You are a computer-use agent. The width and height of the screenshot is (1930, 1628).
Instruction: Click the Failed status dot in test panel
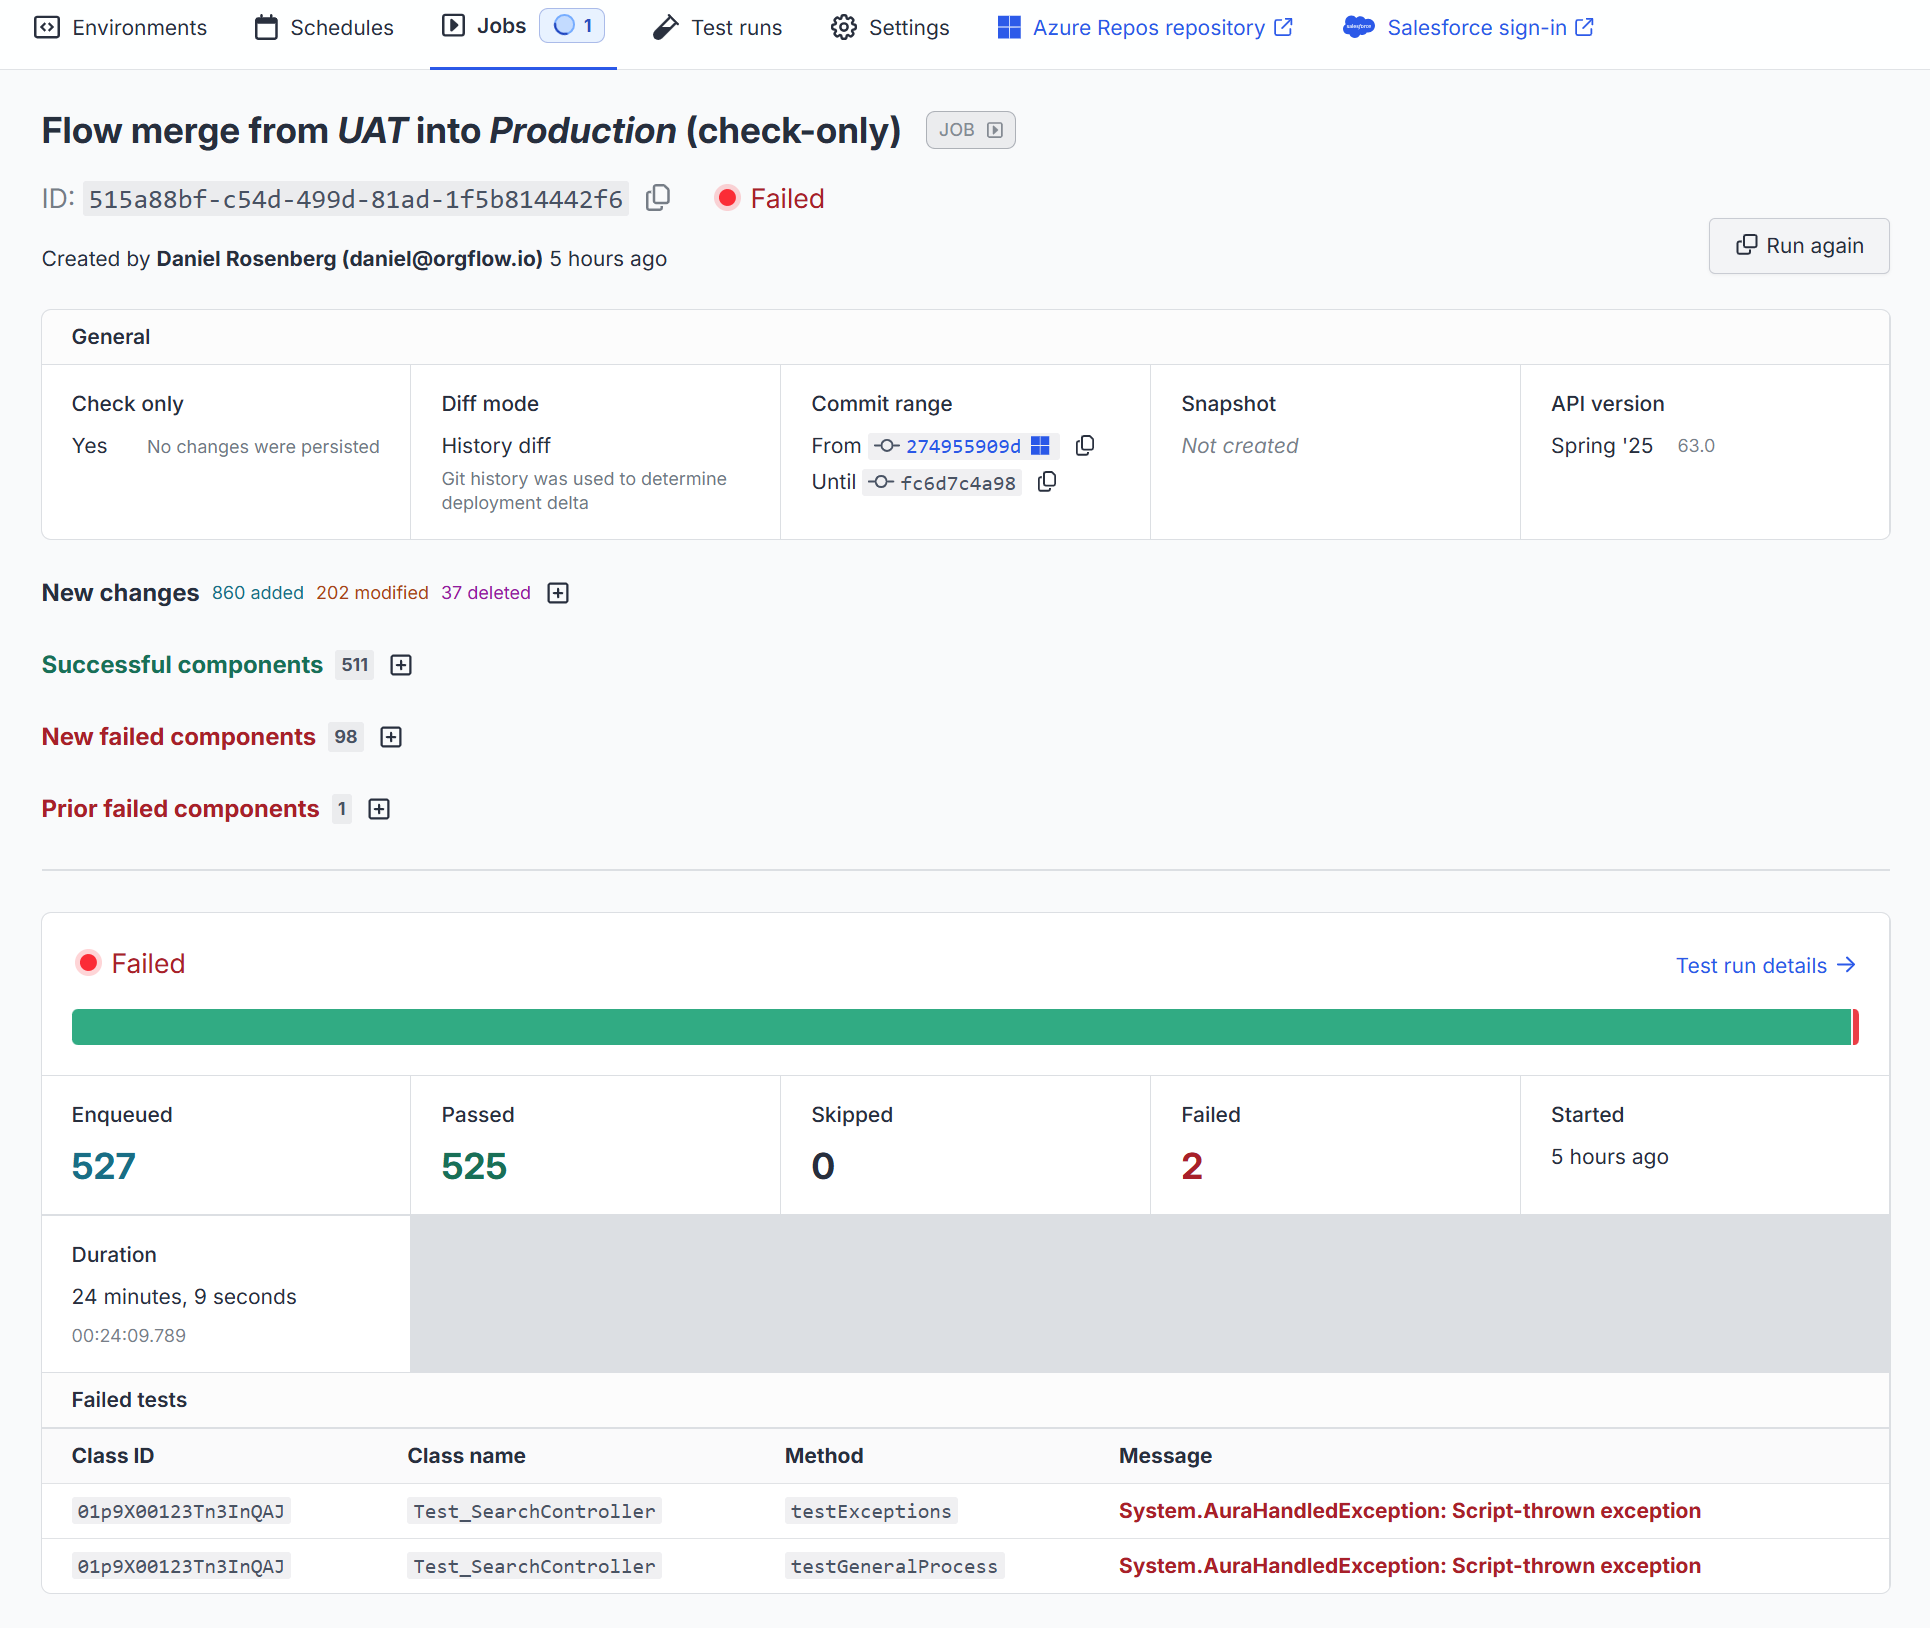click(x=88, y=962)
